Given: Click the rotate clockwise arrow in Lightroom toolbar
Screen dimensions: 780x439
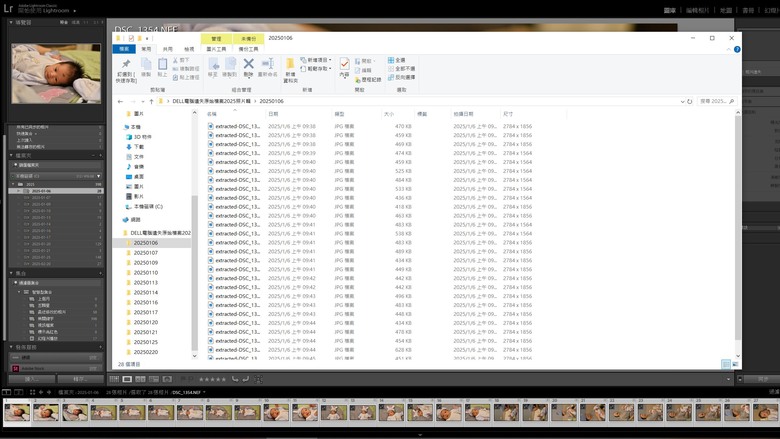Looking at the screenshot, I should 246,379.
